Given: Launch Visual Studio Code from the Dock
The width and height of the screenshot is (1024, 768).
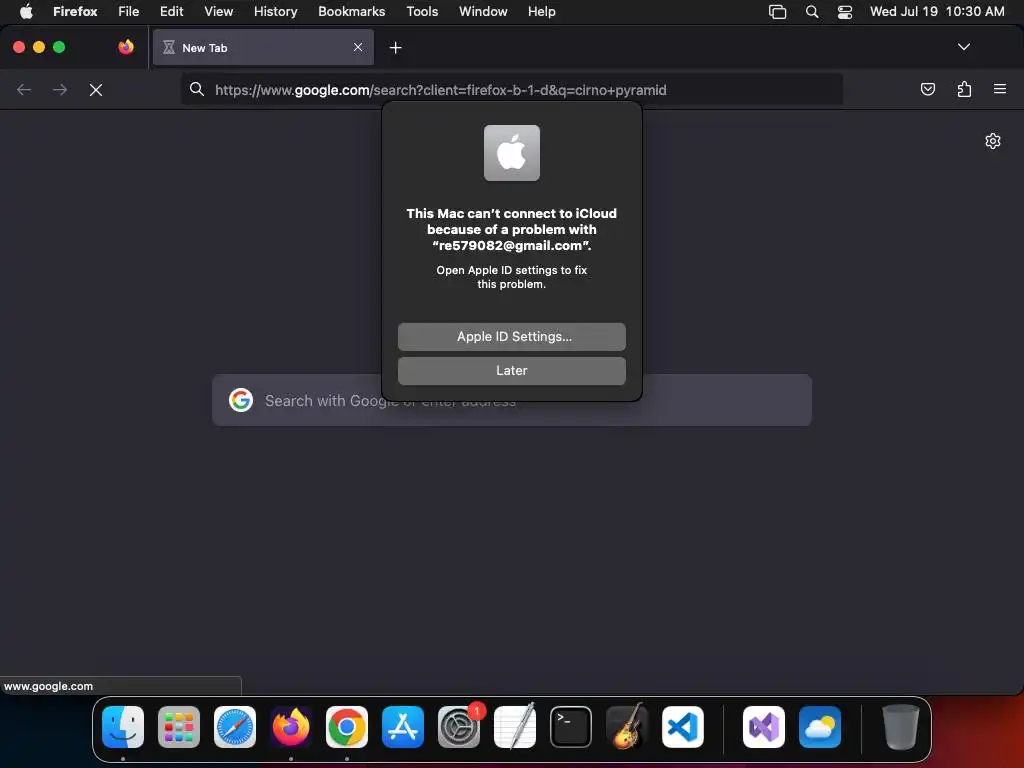Looking at the screenshot, I should coord(683,727).
